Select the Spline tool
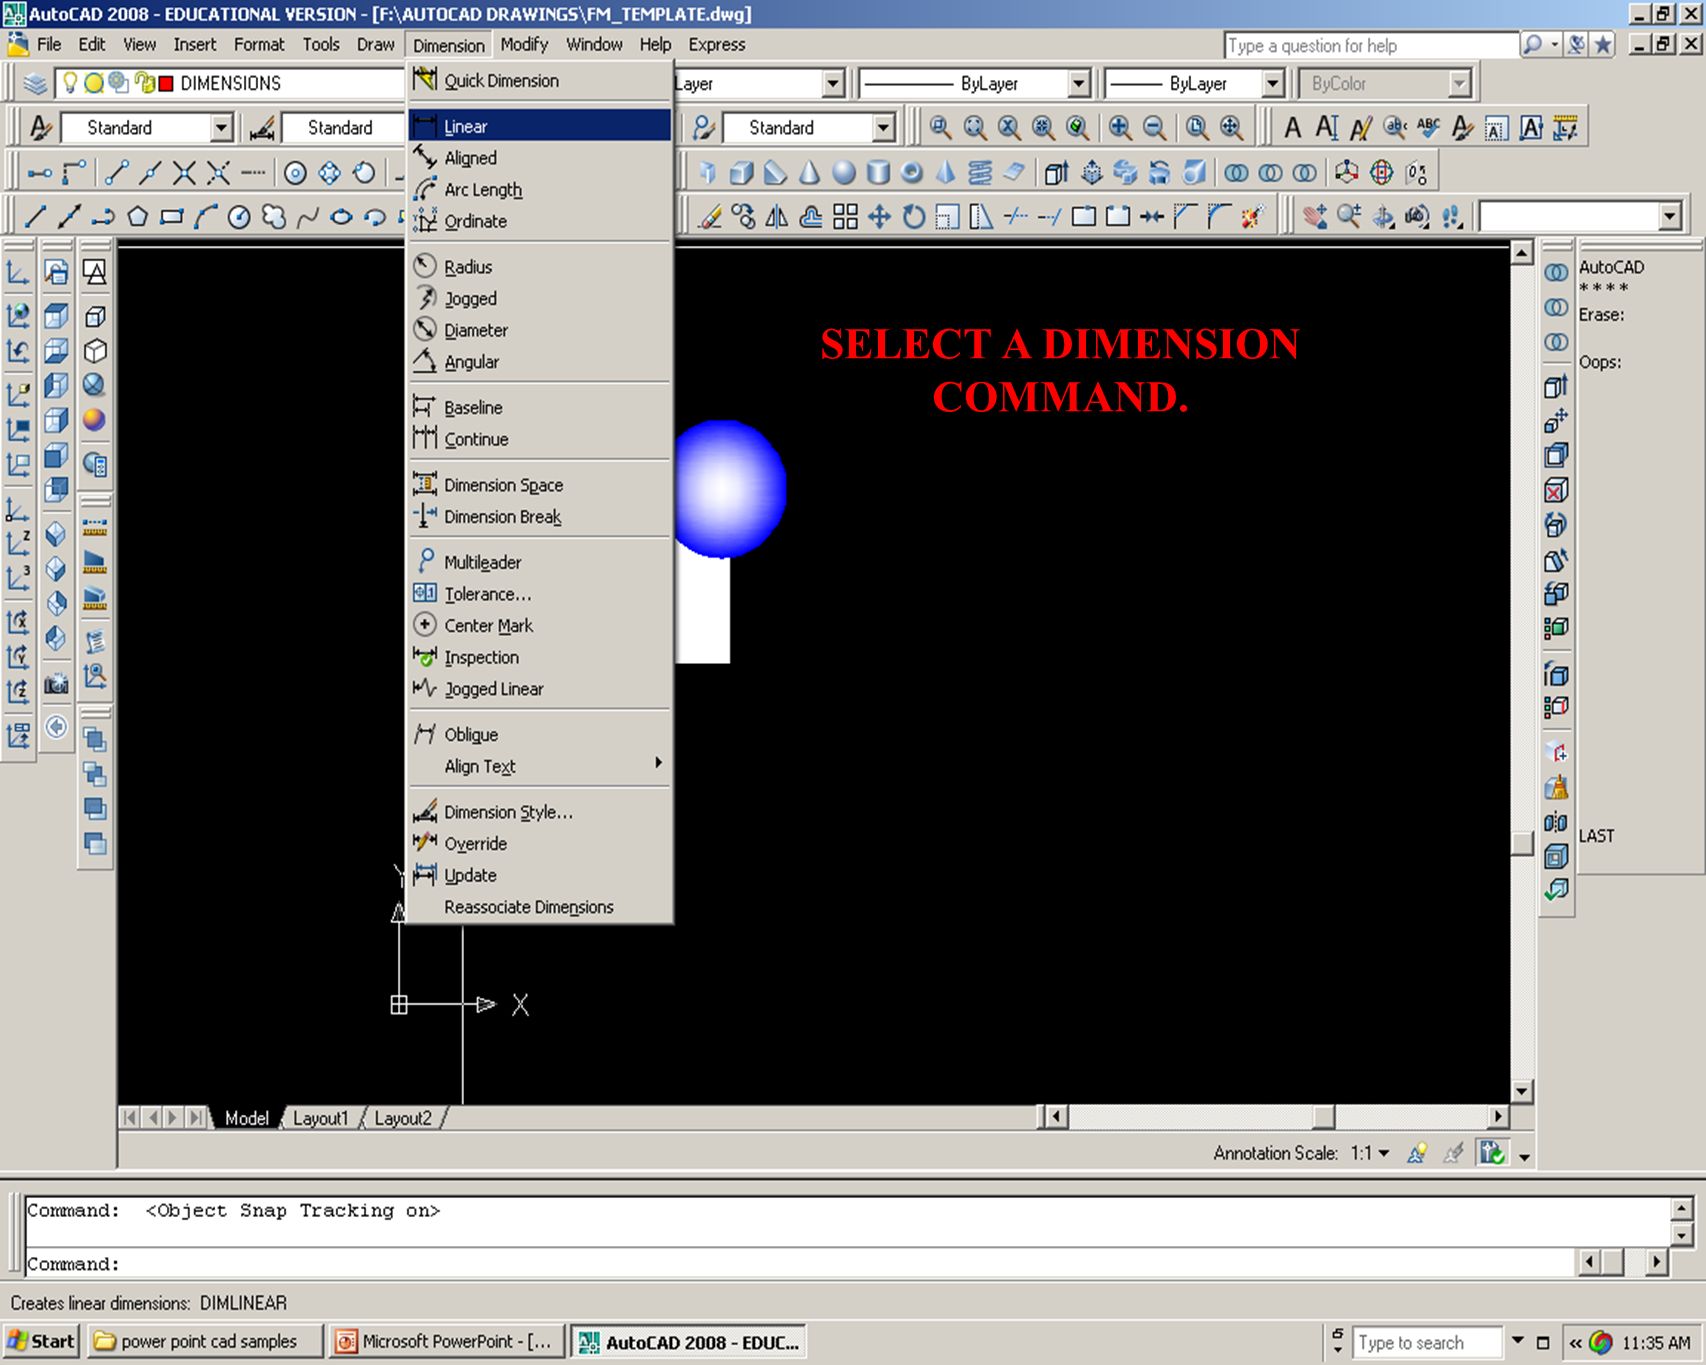The width and height of the screenshot is (1706, 1365). click(307, 216)
